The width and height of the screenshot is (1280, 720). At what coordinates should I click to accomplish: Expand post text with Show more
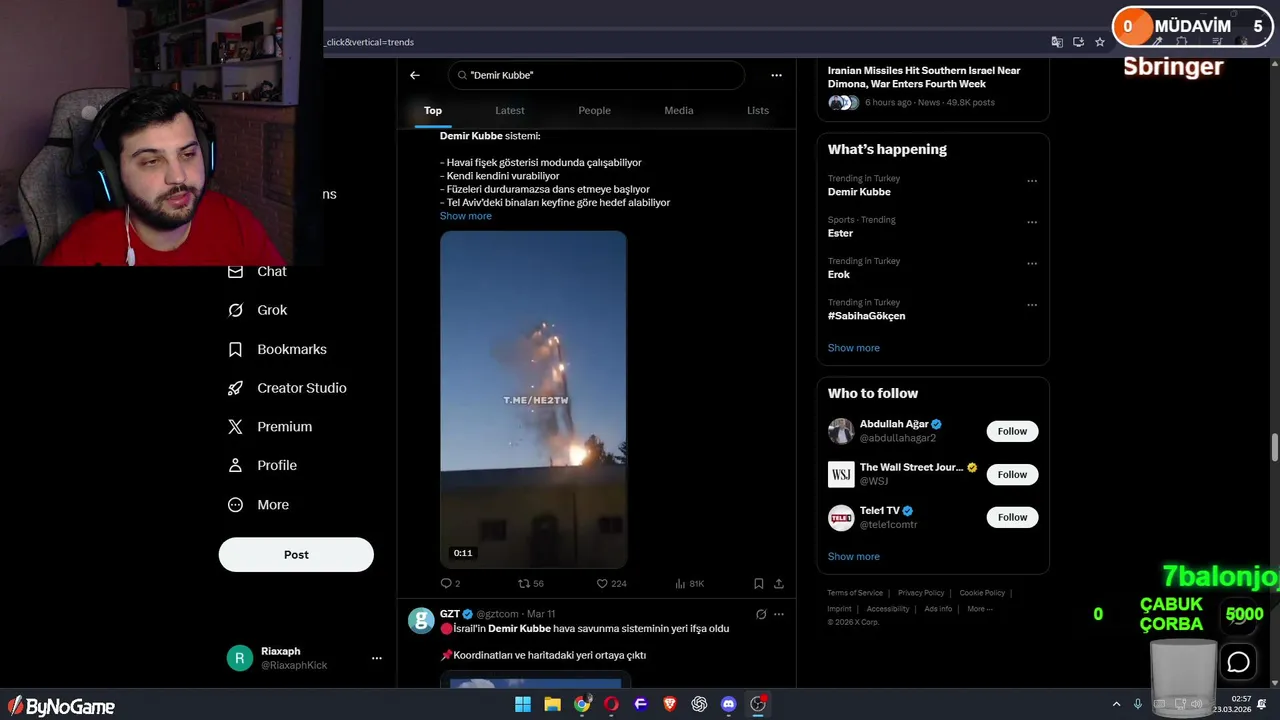pyautogui.click(x=466, y=216)
